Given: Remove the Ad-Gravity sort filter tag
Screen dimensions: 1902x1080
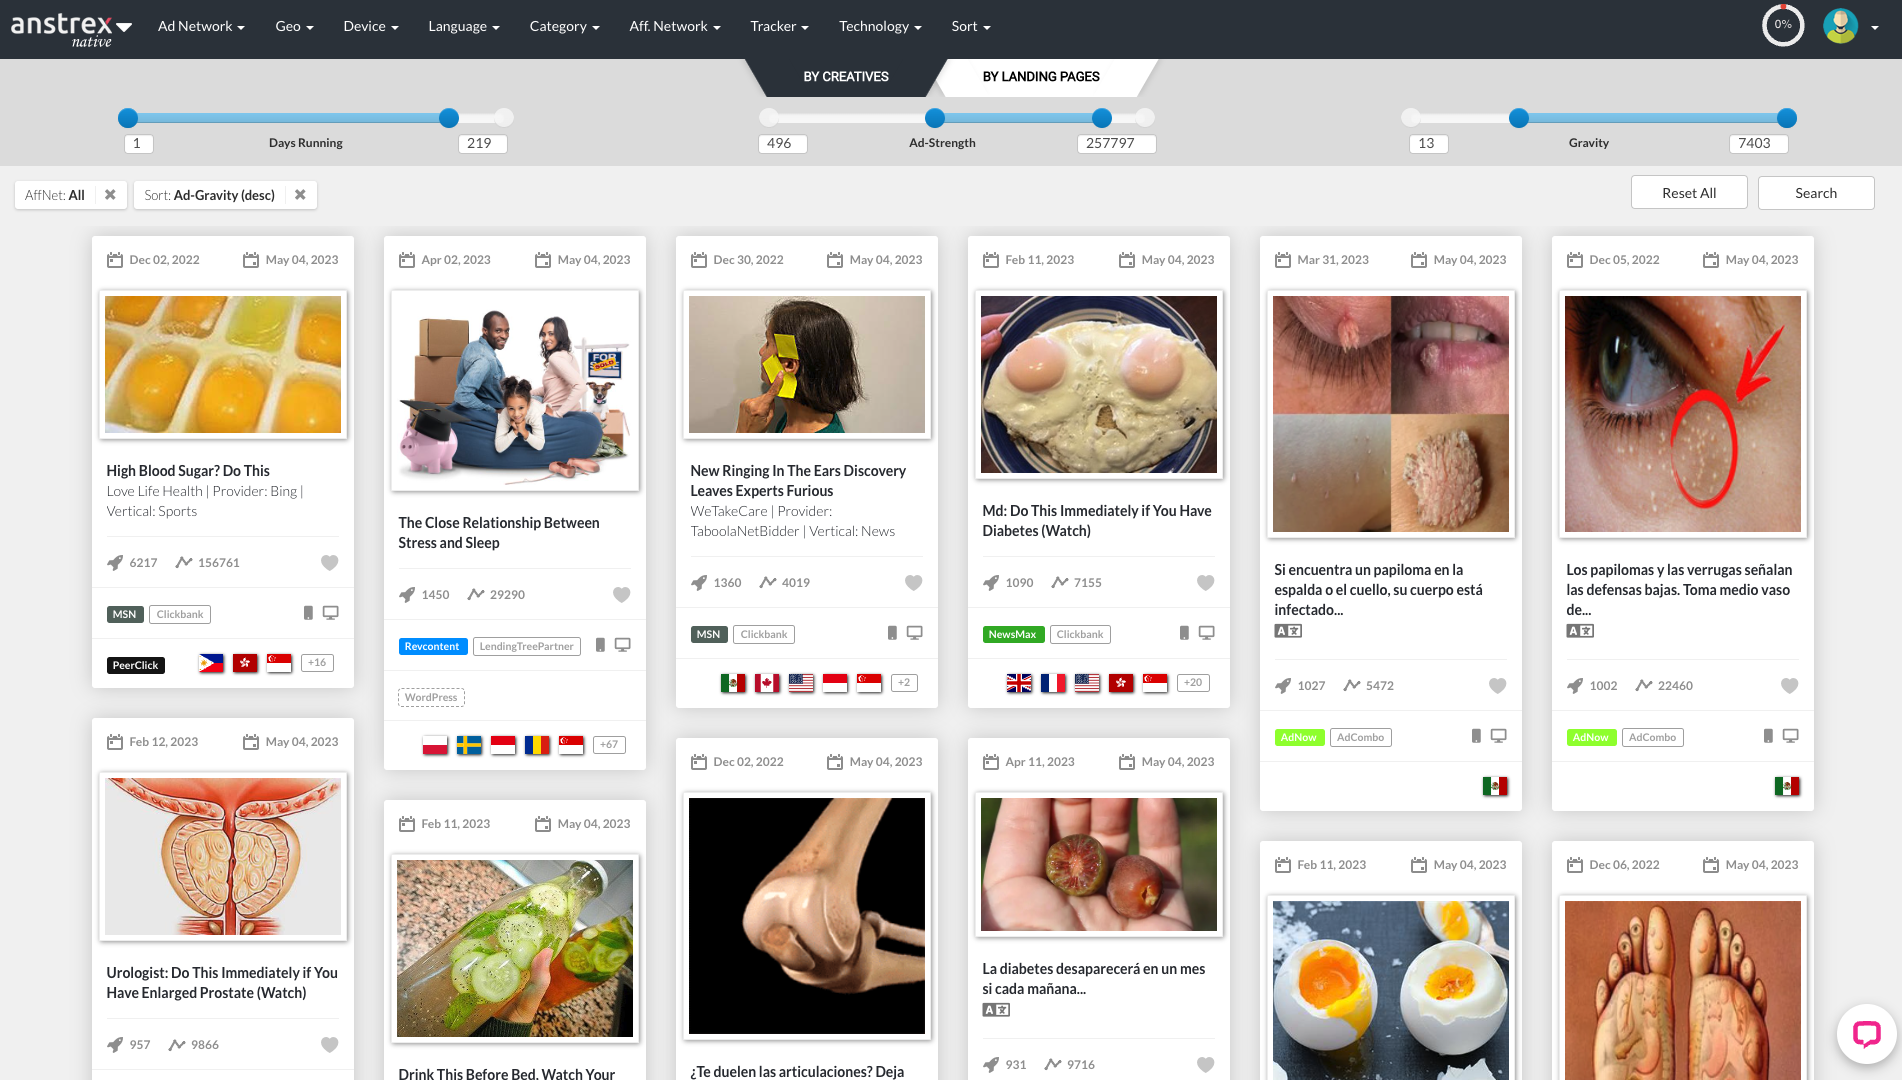Looking at the screenshot, I should click(x=300, y=195).
